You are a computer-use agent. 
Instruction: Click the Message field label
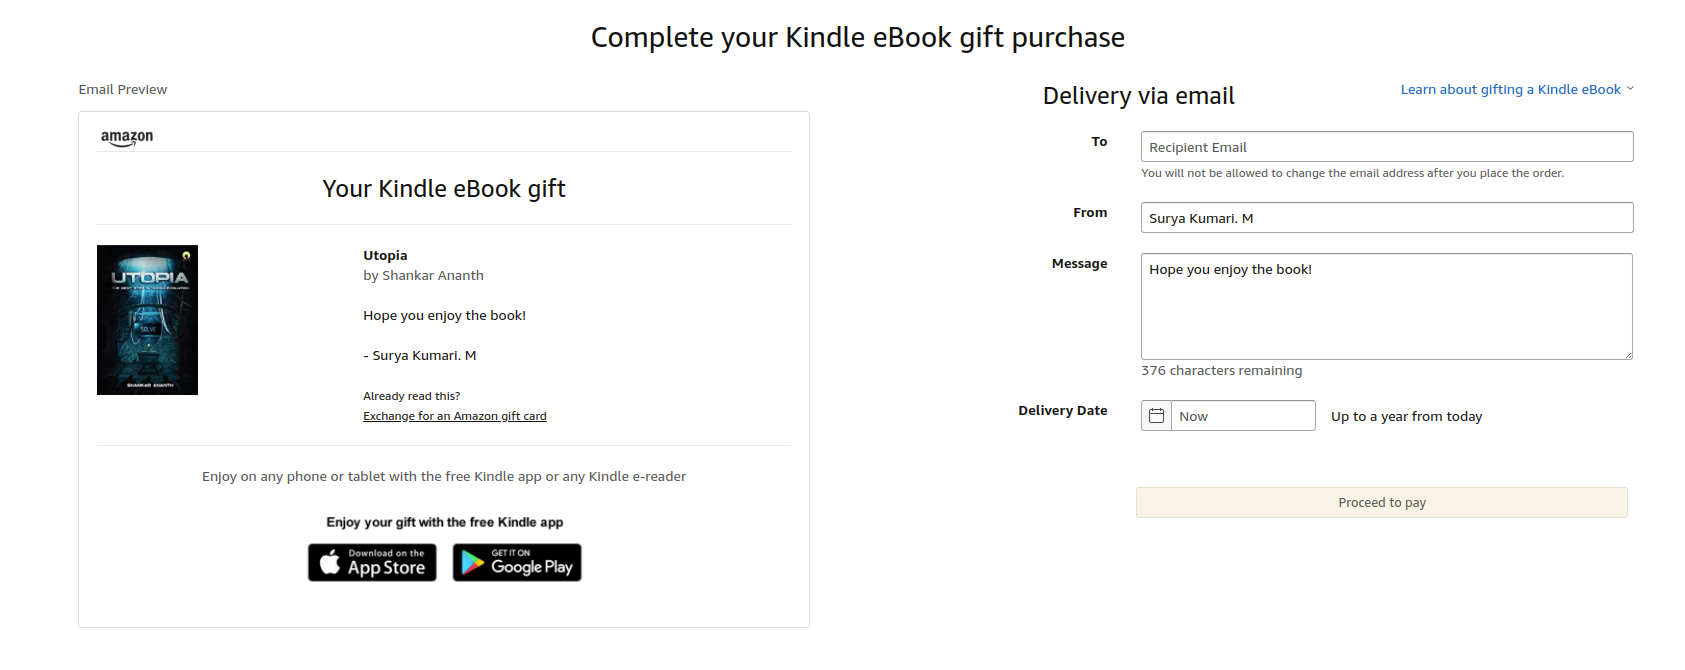point(1079,264)
